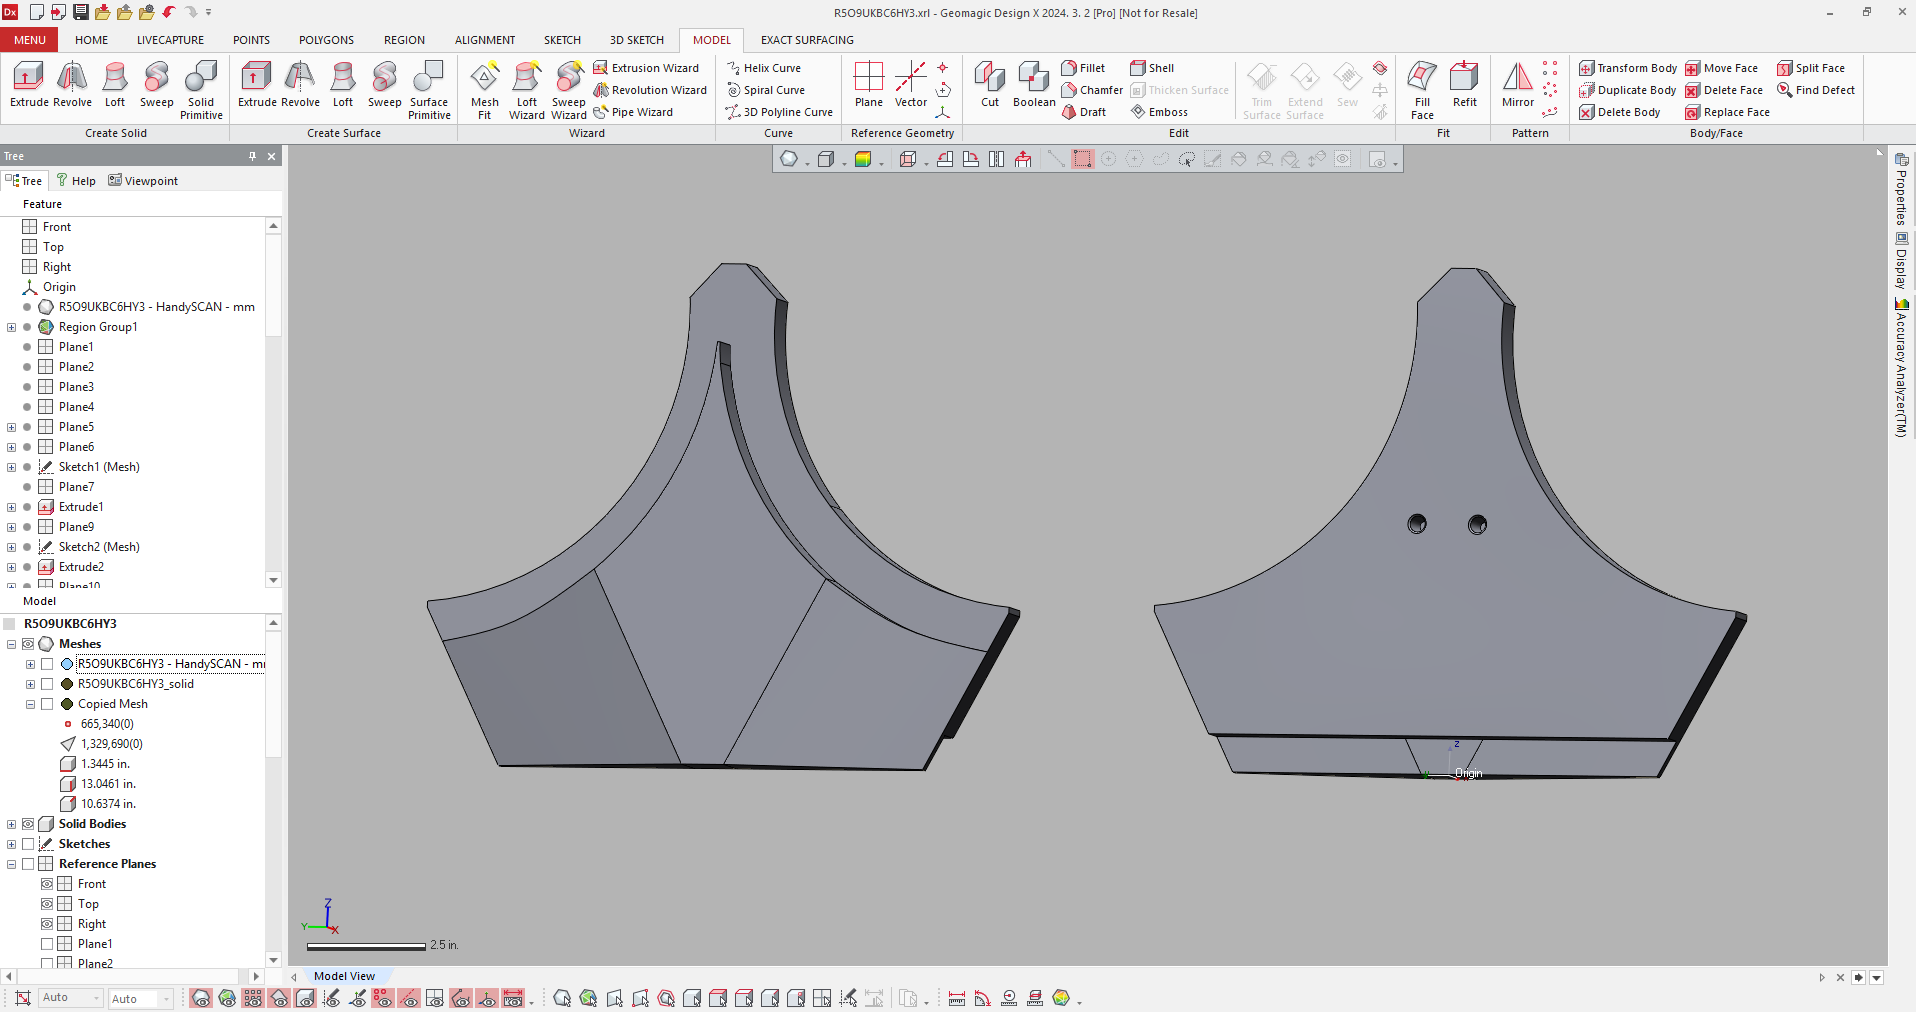Start the Pipe Wizard
Screen dimensions: 1916x1012
[x=633, y=112]
